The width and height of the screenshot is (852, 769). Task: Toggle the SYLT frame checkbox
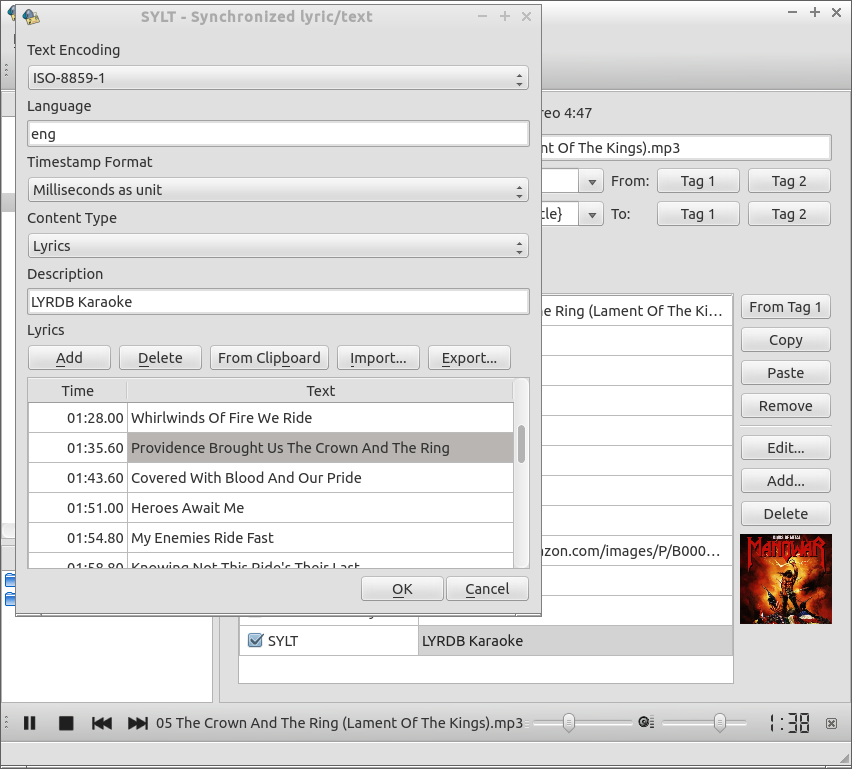pos(254,640)
